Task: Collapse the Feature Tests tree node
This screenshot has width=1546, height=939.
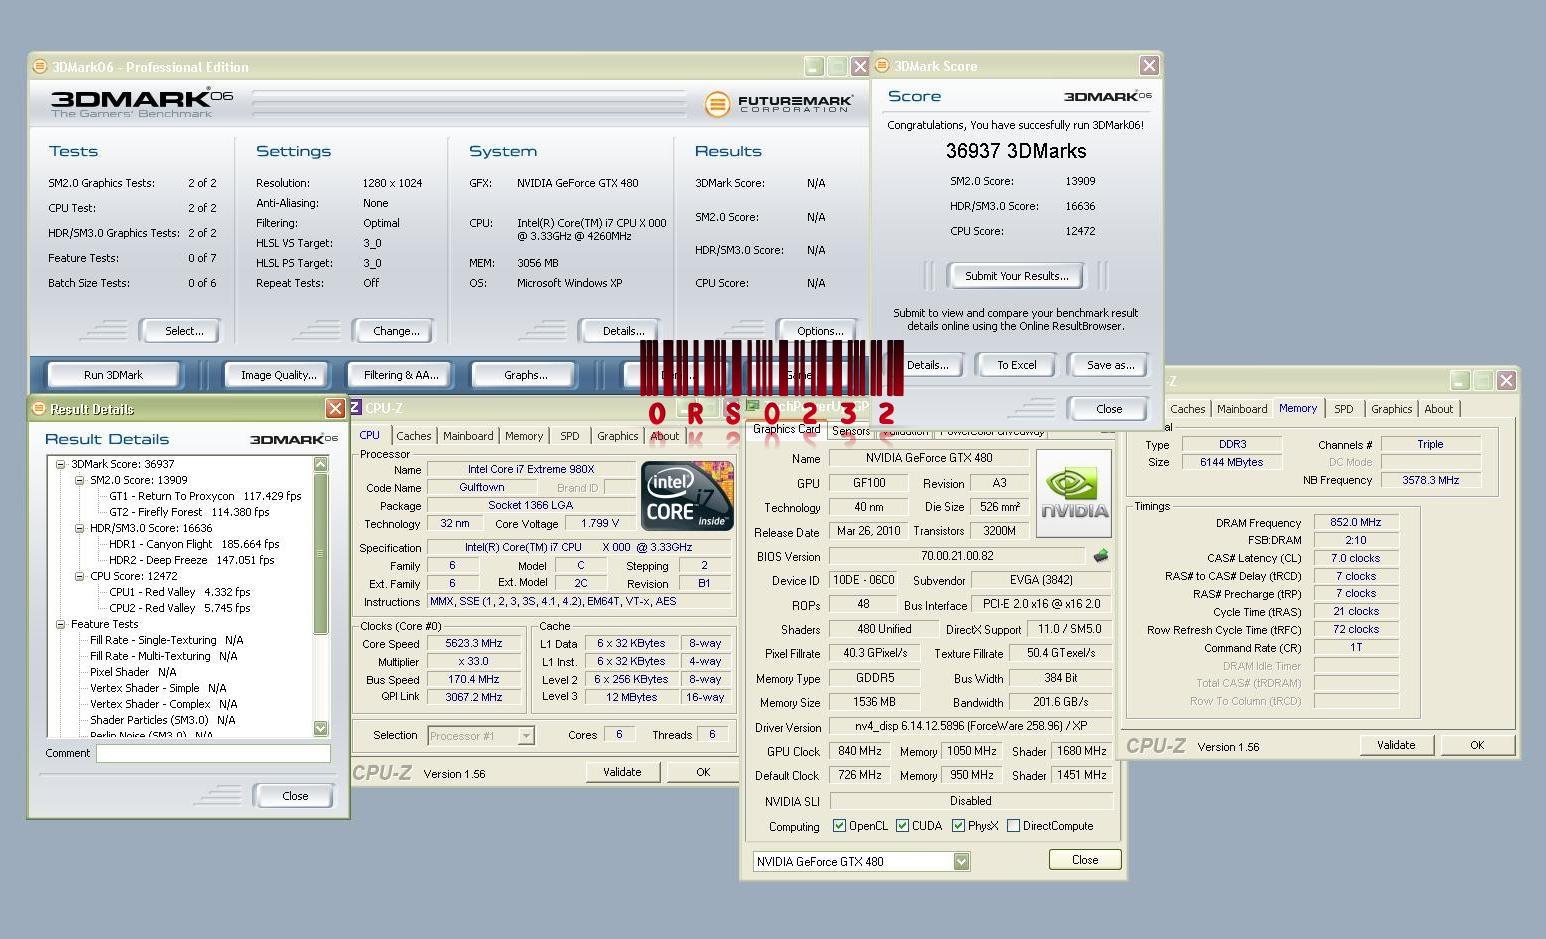Action: [x=60, y=624]
